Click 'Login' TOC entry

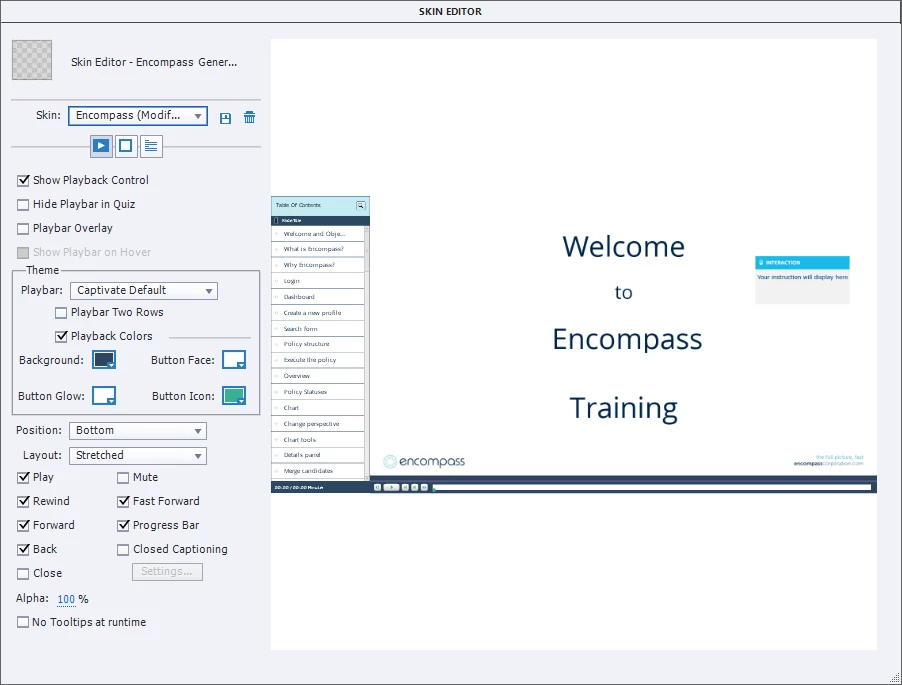pos(318,281)
